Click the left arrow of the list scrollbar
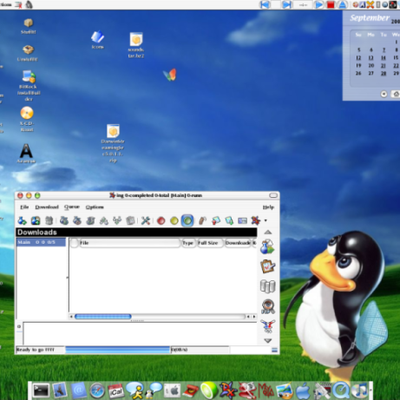Image resolution: width=400 pixels, height=400 pixels. [x=71, y=316]
